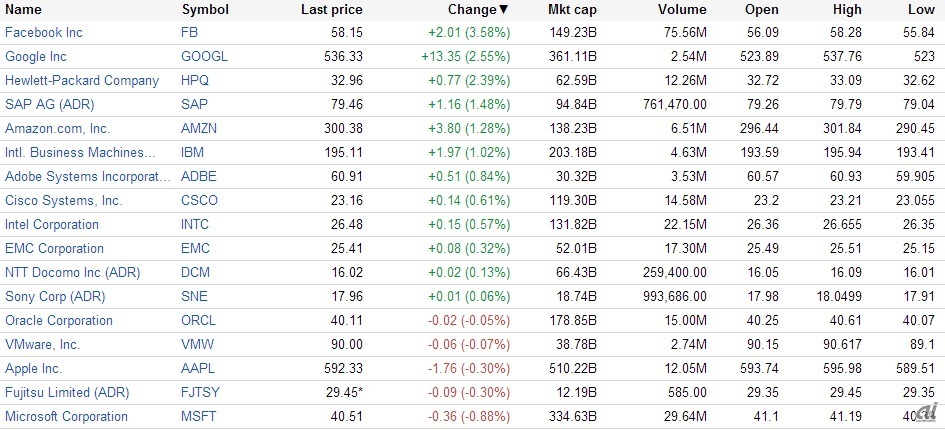Click the ADBE symbol link
This screenshot has height=430, width=945.
pos(199,177)
